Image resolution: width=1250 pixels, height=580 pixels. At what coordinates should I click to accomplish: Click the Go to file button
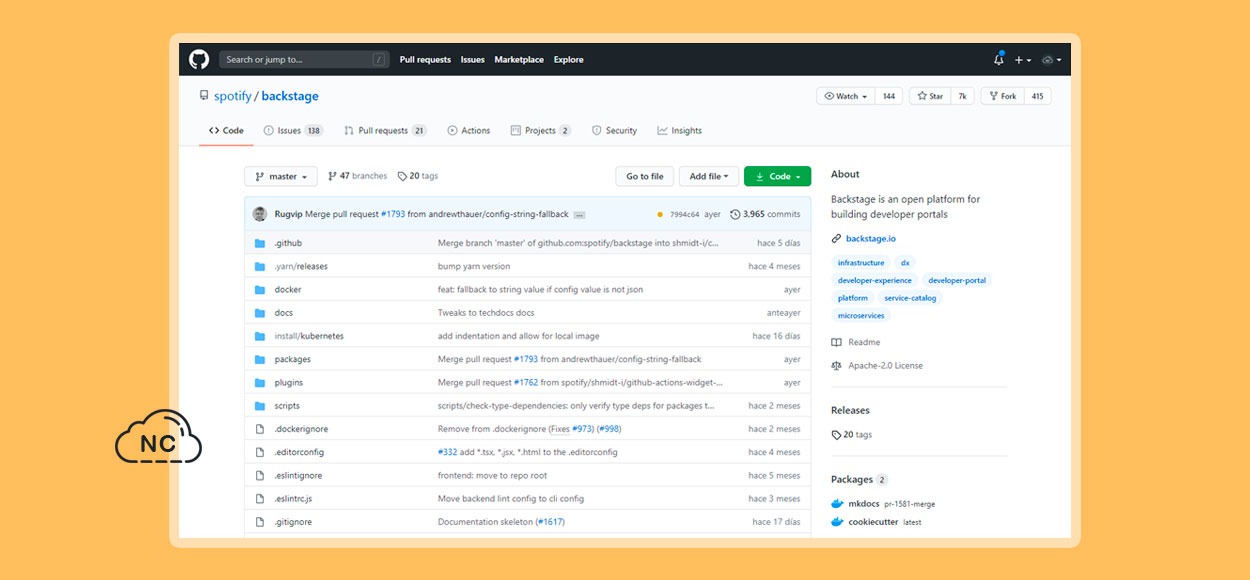(x=645, y=176)
